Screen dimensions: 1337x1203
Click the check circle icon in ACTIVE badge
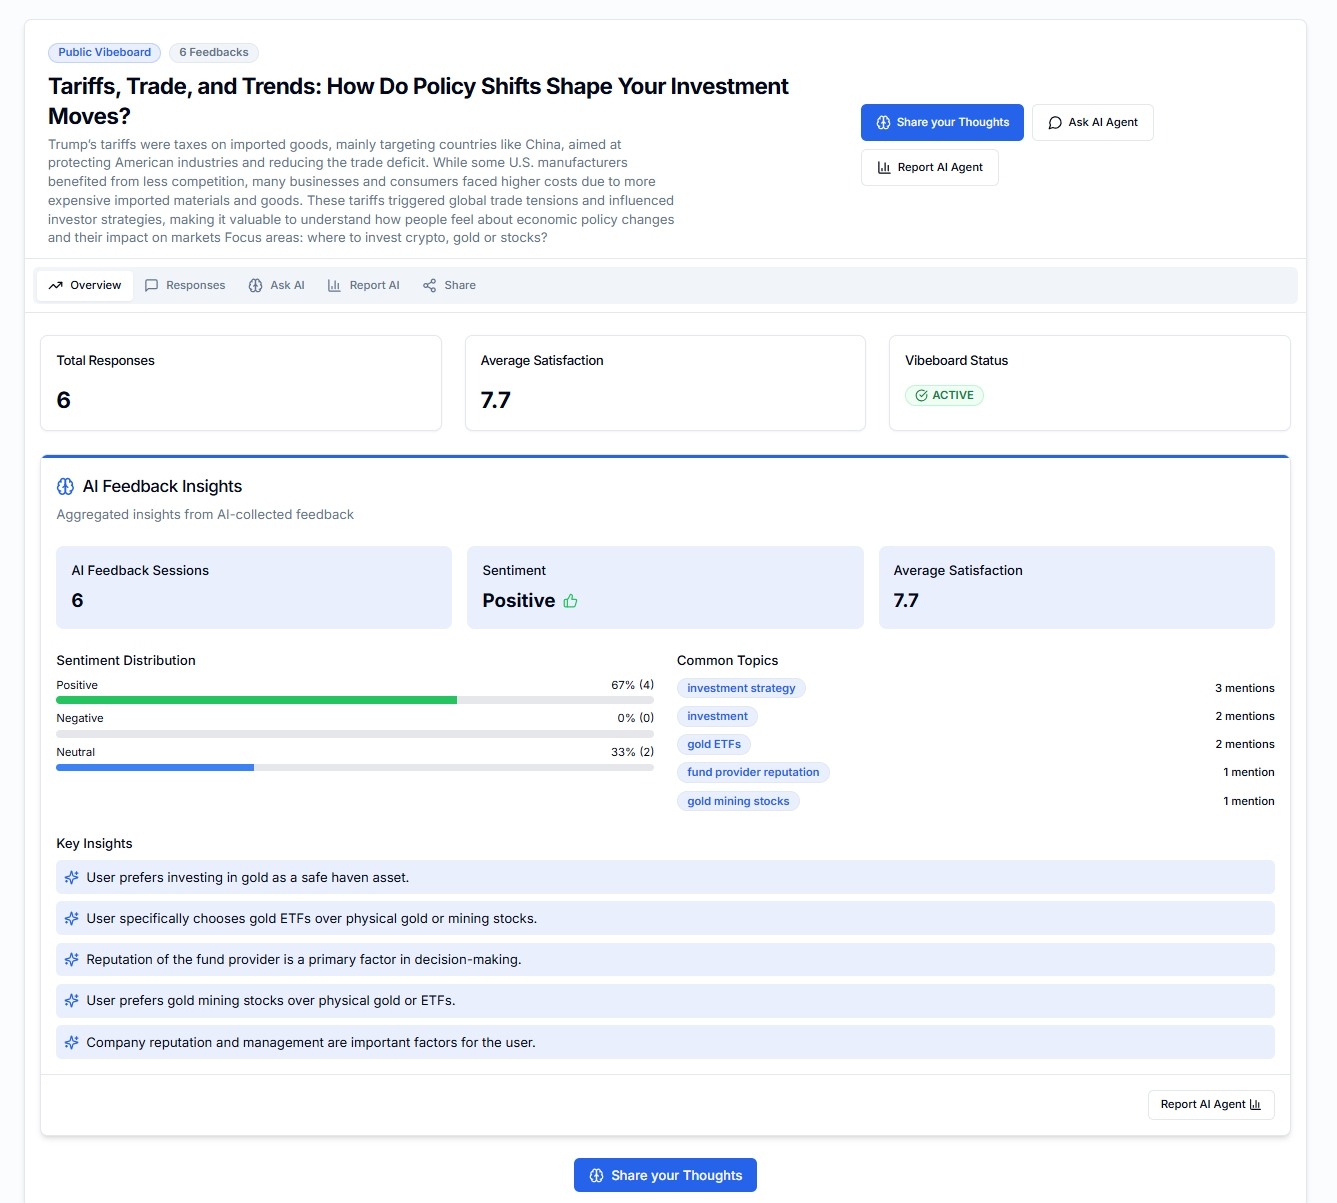922,396
